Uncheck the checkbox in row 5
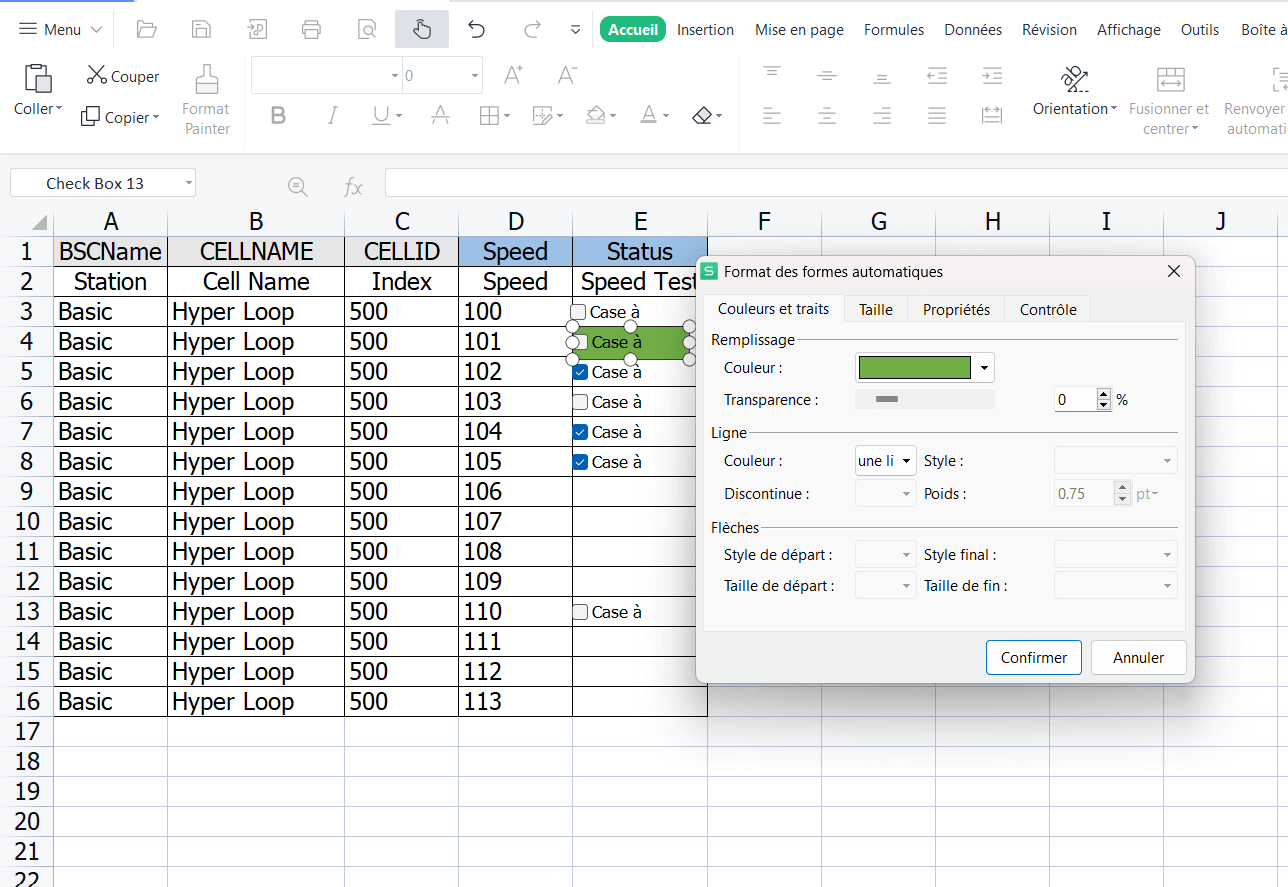 point(580,372)
